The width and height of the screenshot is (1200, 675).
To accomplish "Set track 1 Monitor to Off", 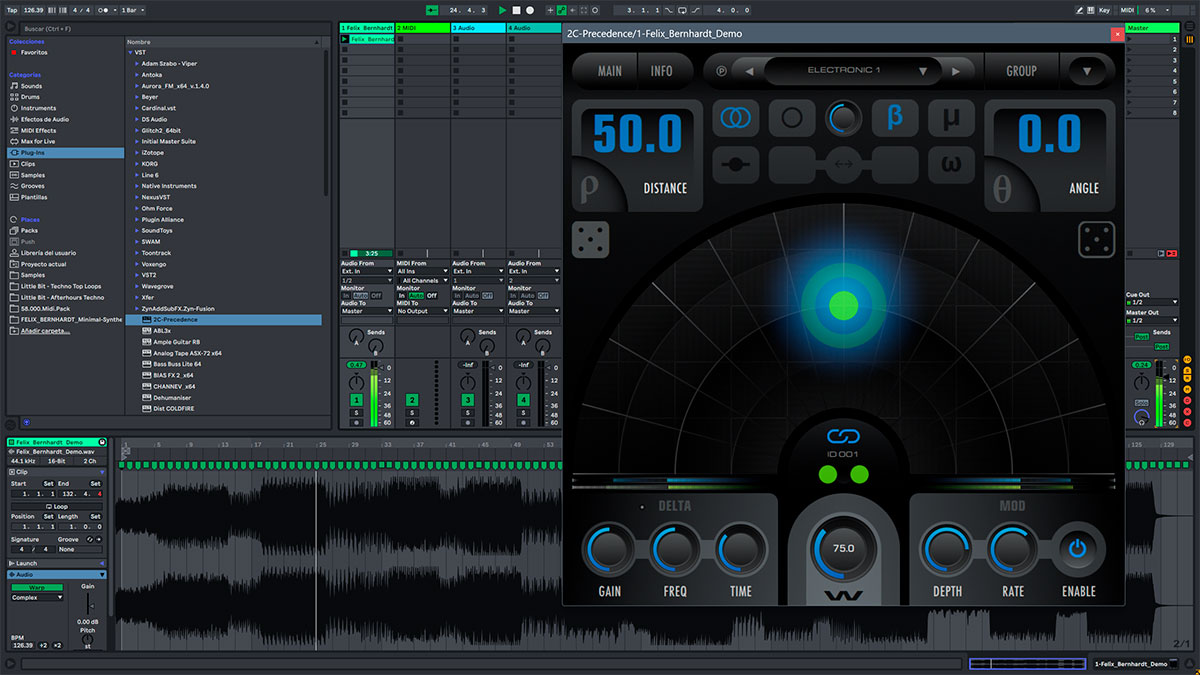I will point(376,296).
